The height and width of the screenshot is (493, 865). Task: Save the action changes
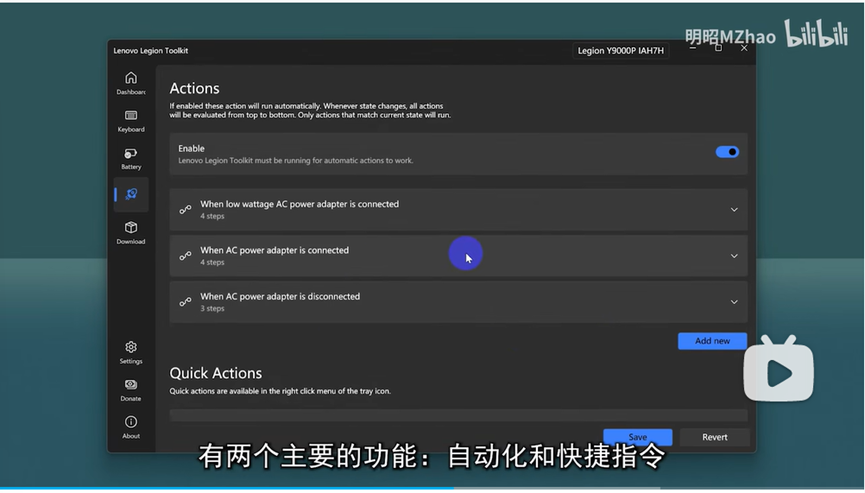coord(638,437)
